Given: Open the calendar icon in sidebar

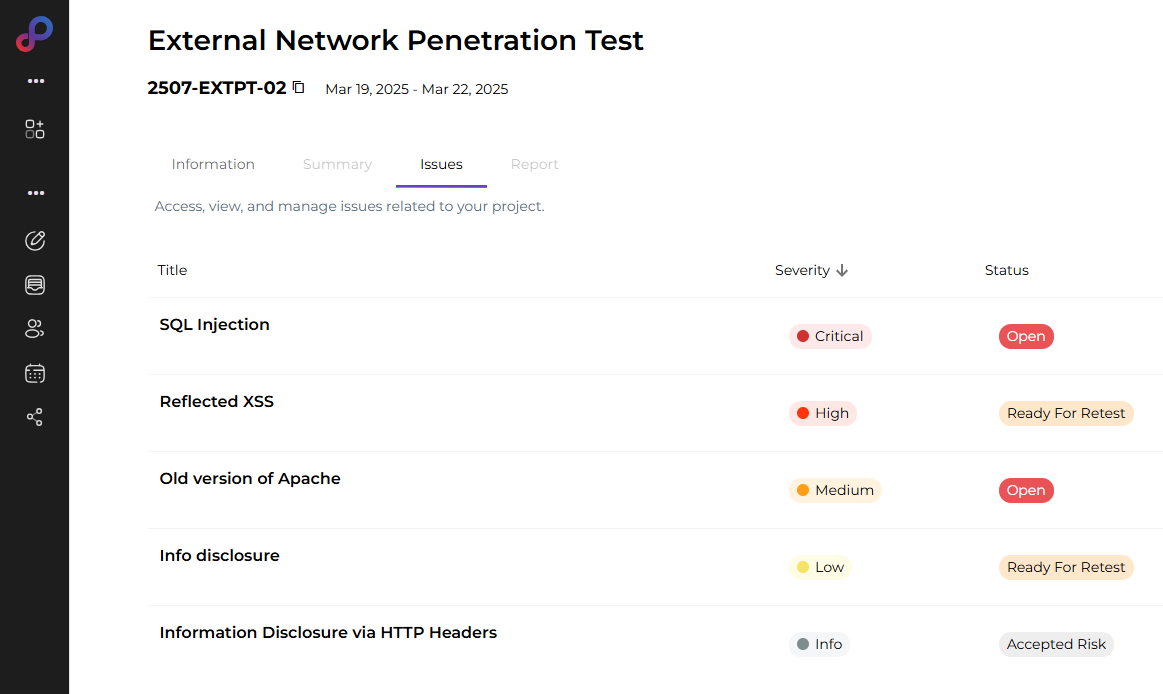Looking at the screenshot, I should [x=35, y=373].
